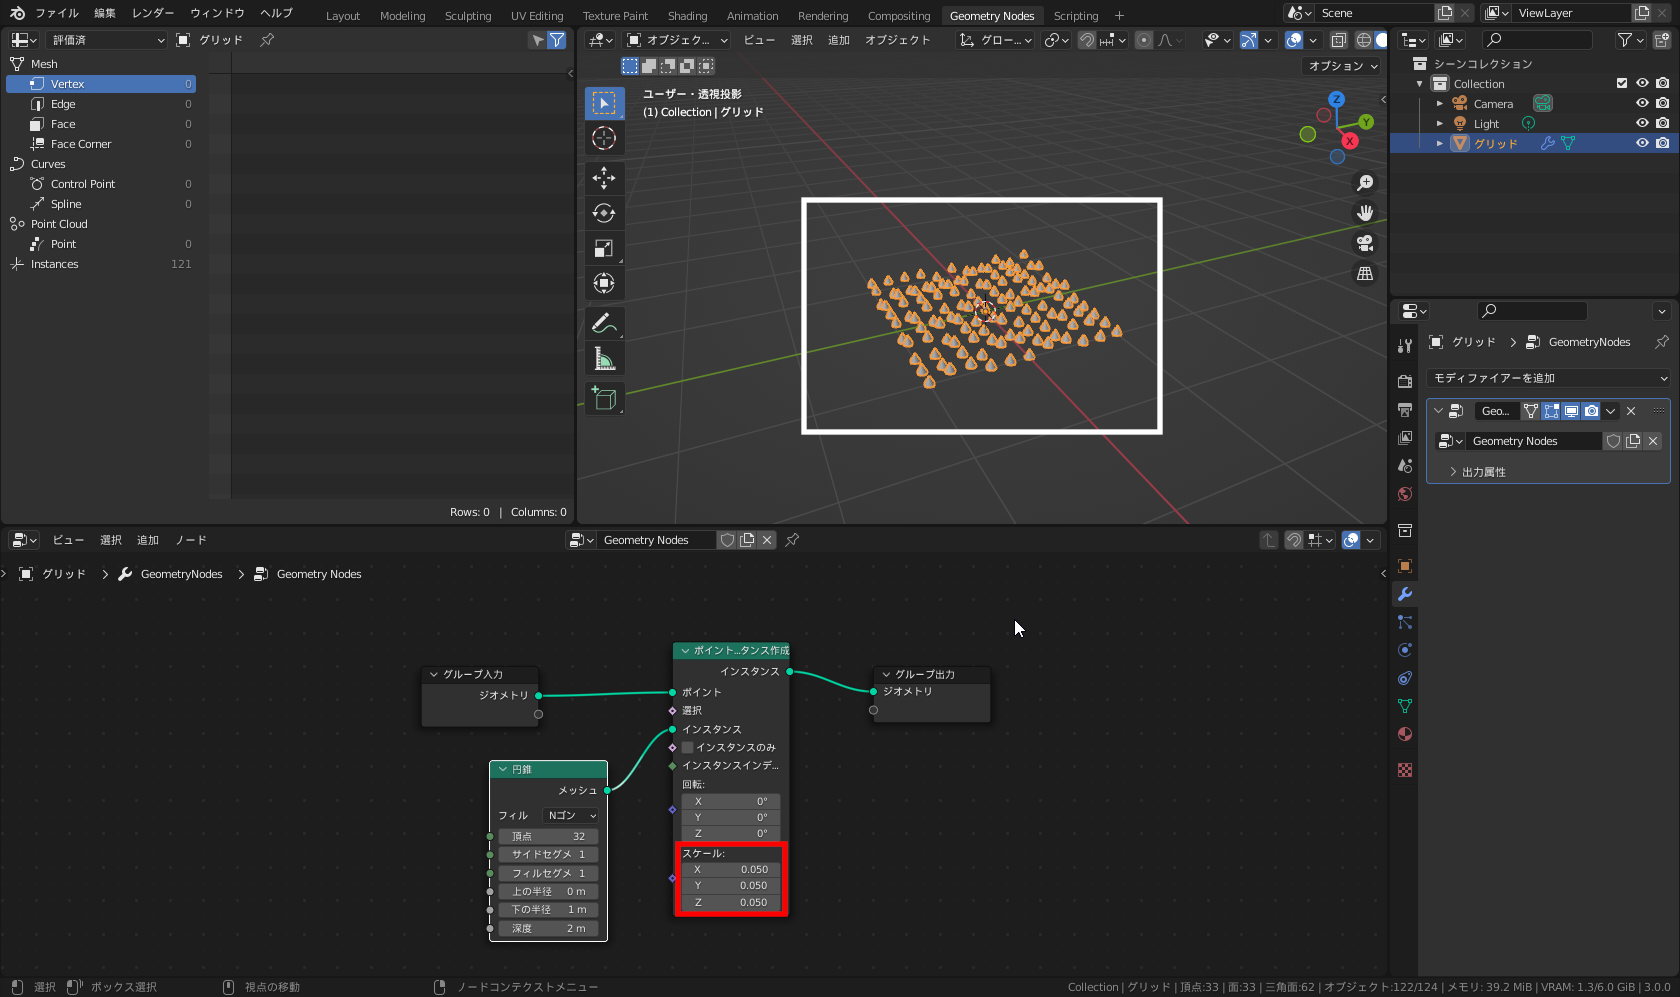Click the 3D Cursor tool
The image size is (1680, 997).
click(x=604, y=138)
